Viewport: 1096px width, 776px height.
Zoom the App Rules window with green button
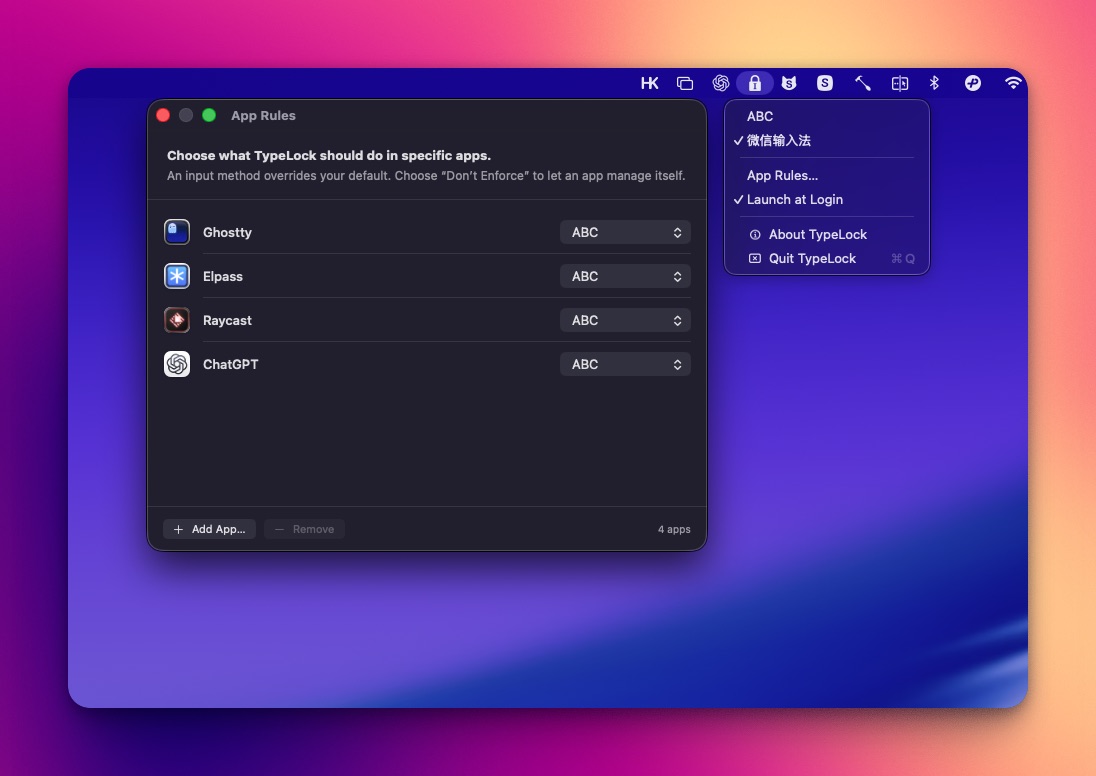pos(209,115)
